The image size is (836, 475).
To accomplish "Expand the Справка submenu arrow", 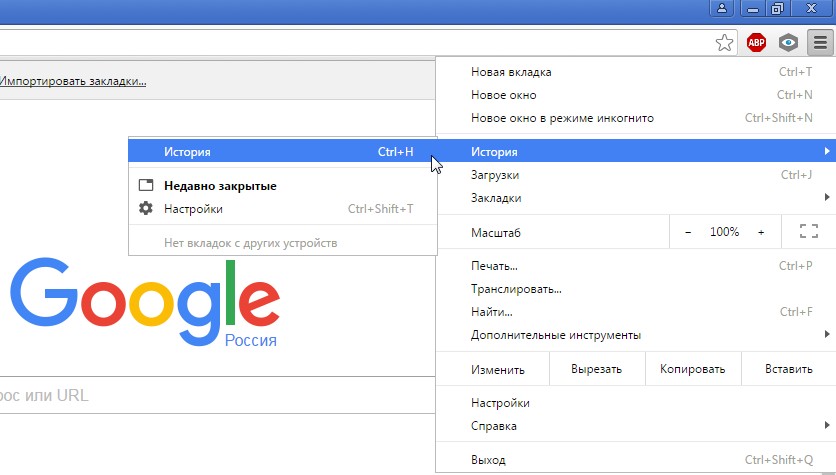I will 826,425.
